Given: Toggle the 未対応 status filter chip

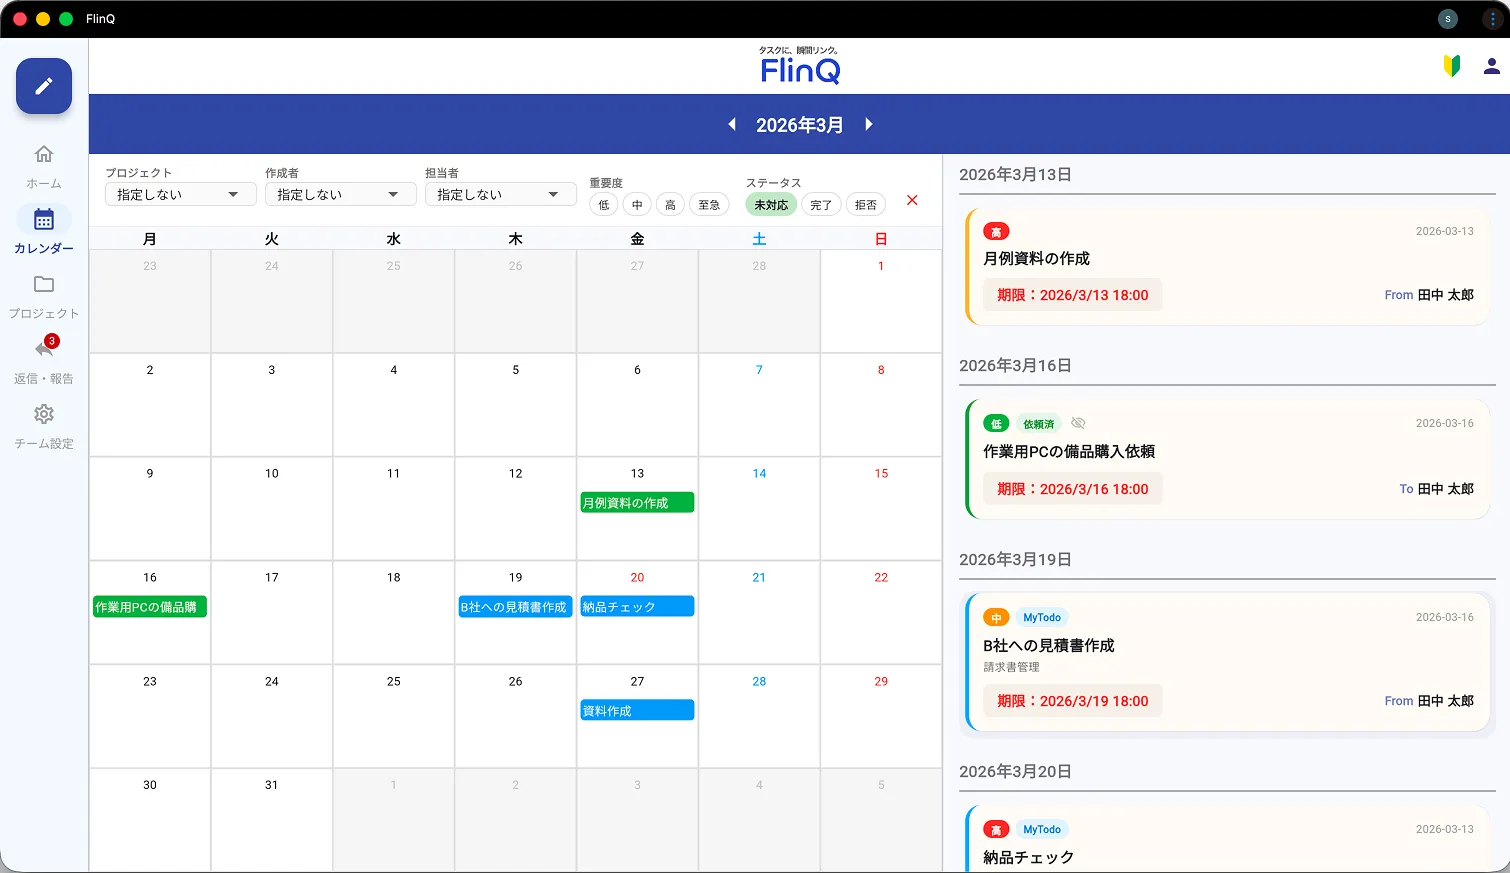Looking at the screenshot, I should tap(771, 204).
